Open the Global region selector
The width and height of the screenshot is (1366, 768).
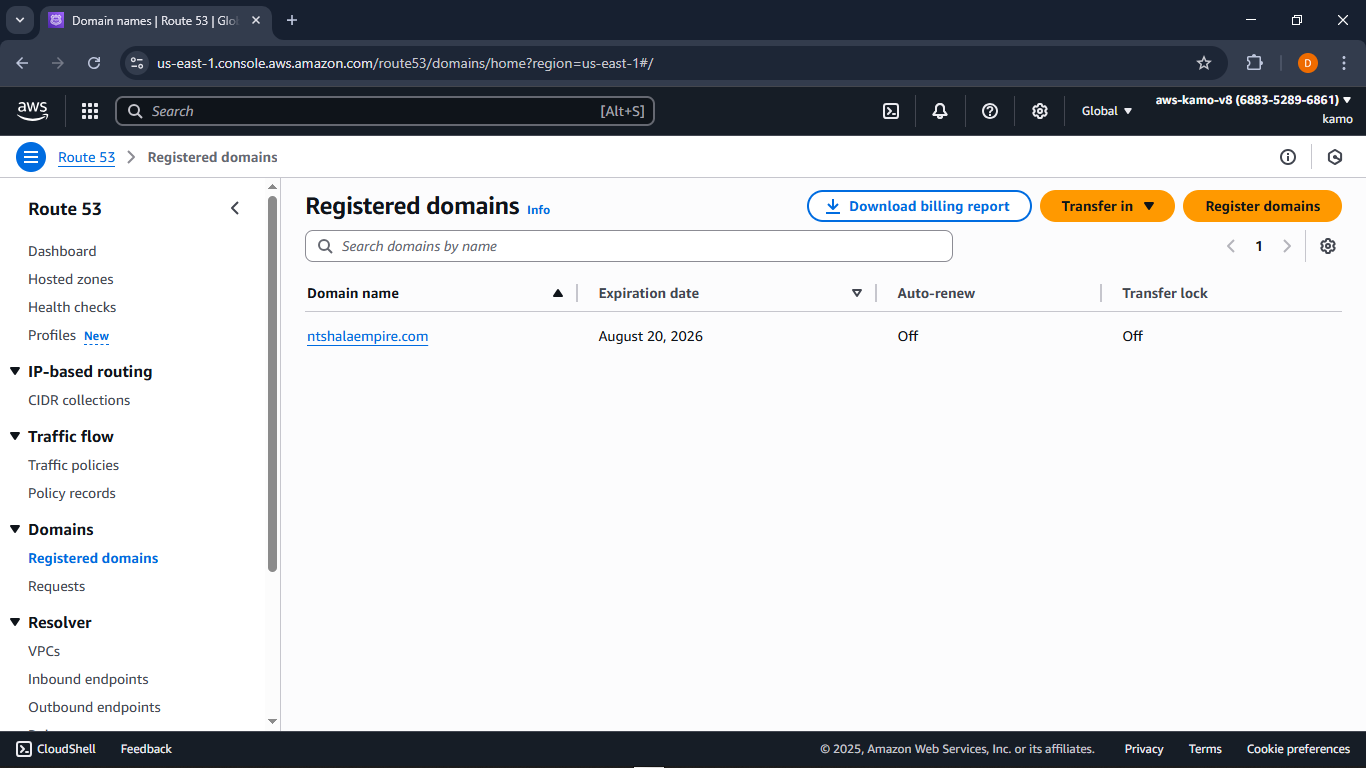tap(1107, 111)
